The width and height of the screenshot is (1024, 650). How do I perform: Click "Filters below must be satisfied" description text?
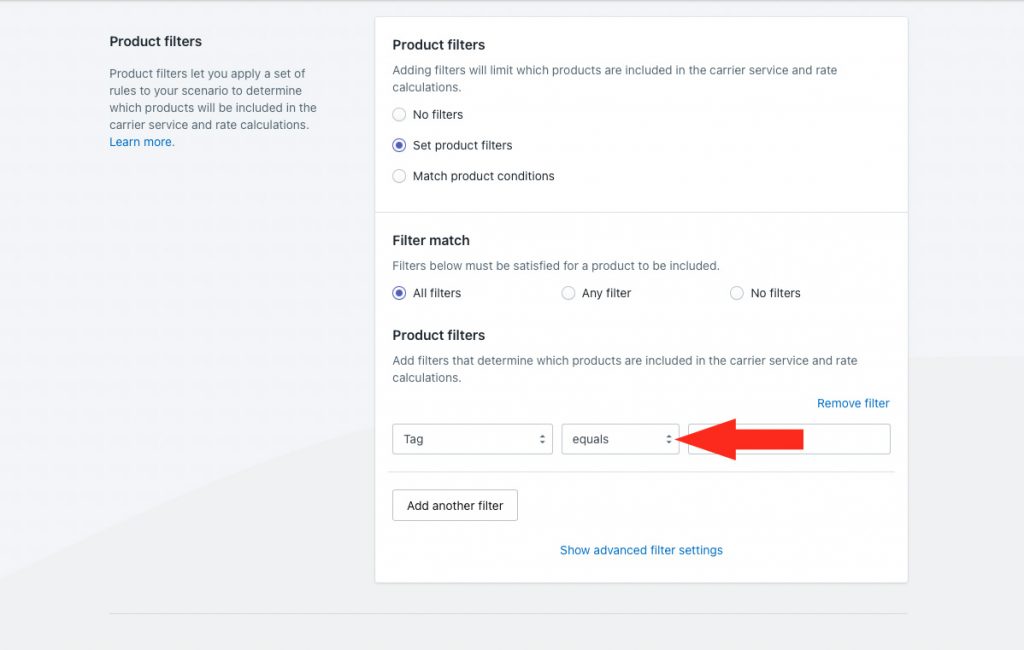(556, 266)
